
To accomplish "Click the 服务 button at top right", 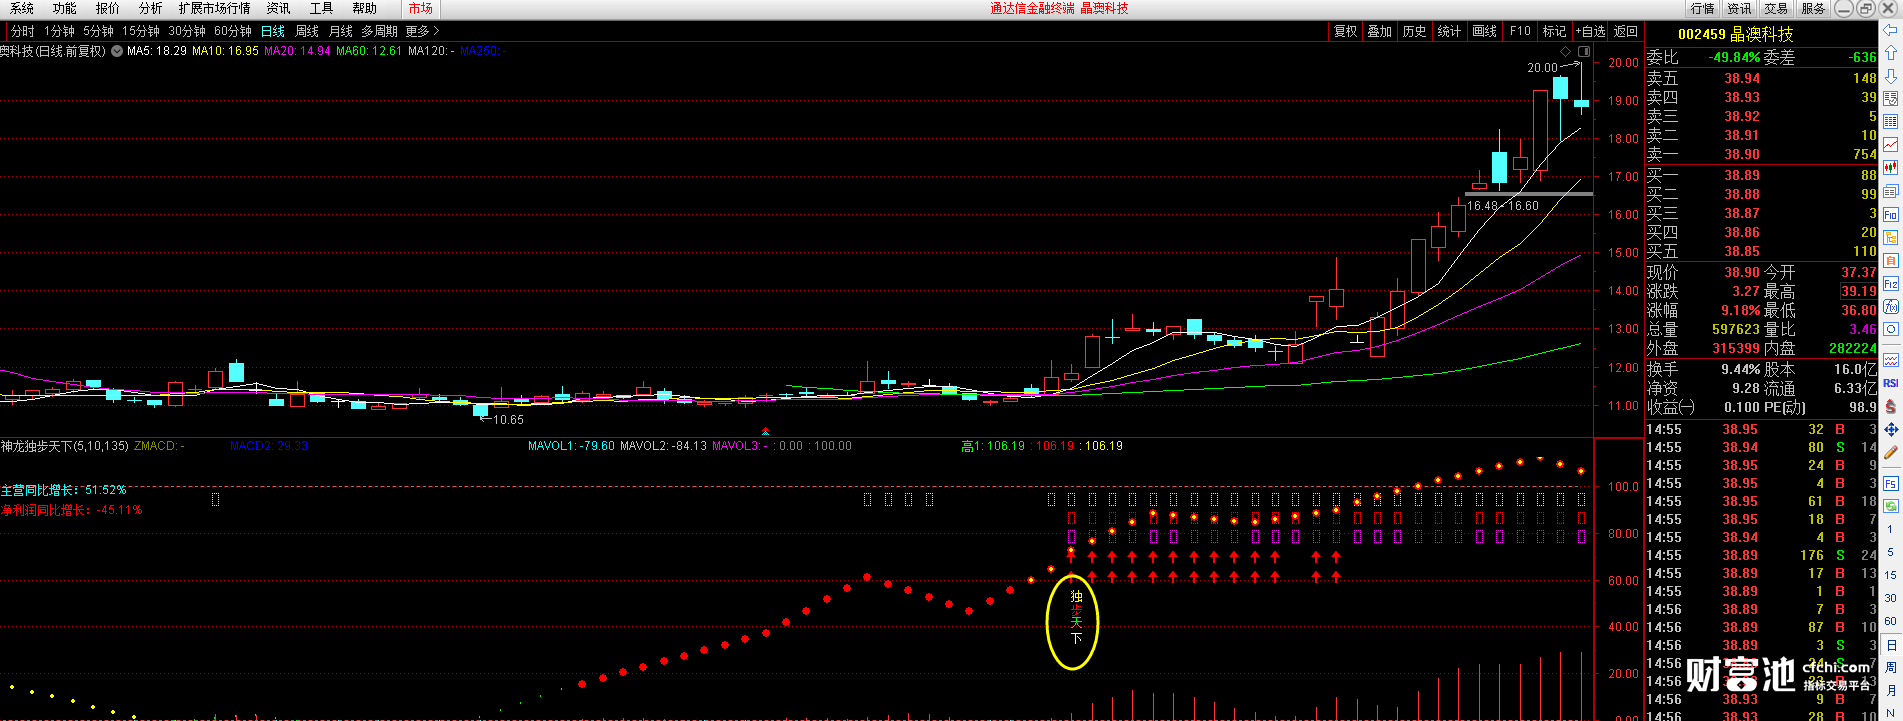I will tap(1813, 8).
